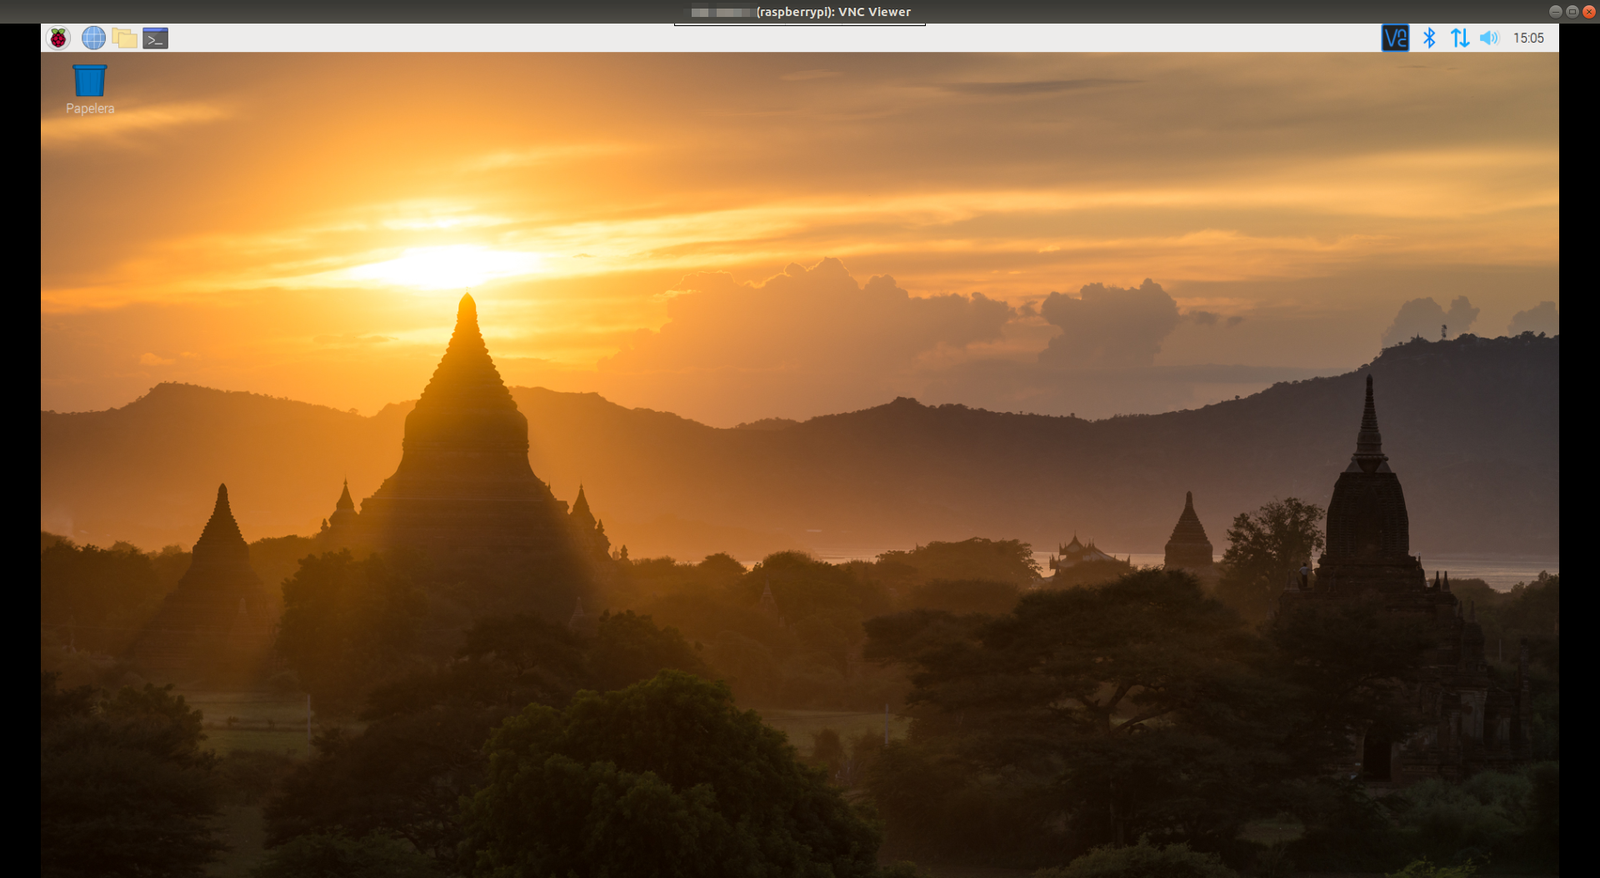Open the VNC Server tray icon
1600x878 pixels.
tap(1395, 38)
